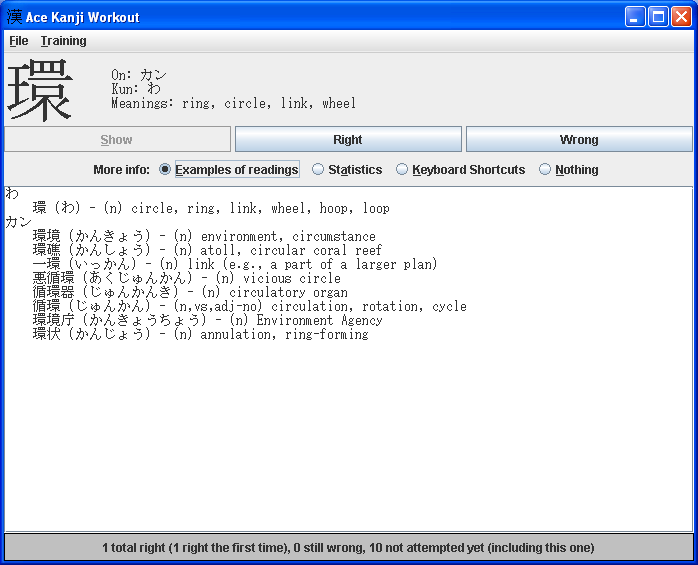Click the status bar '1 total right' summary
This screenshot has height=565, width=698.
(349, 548)
